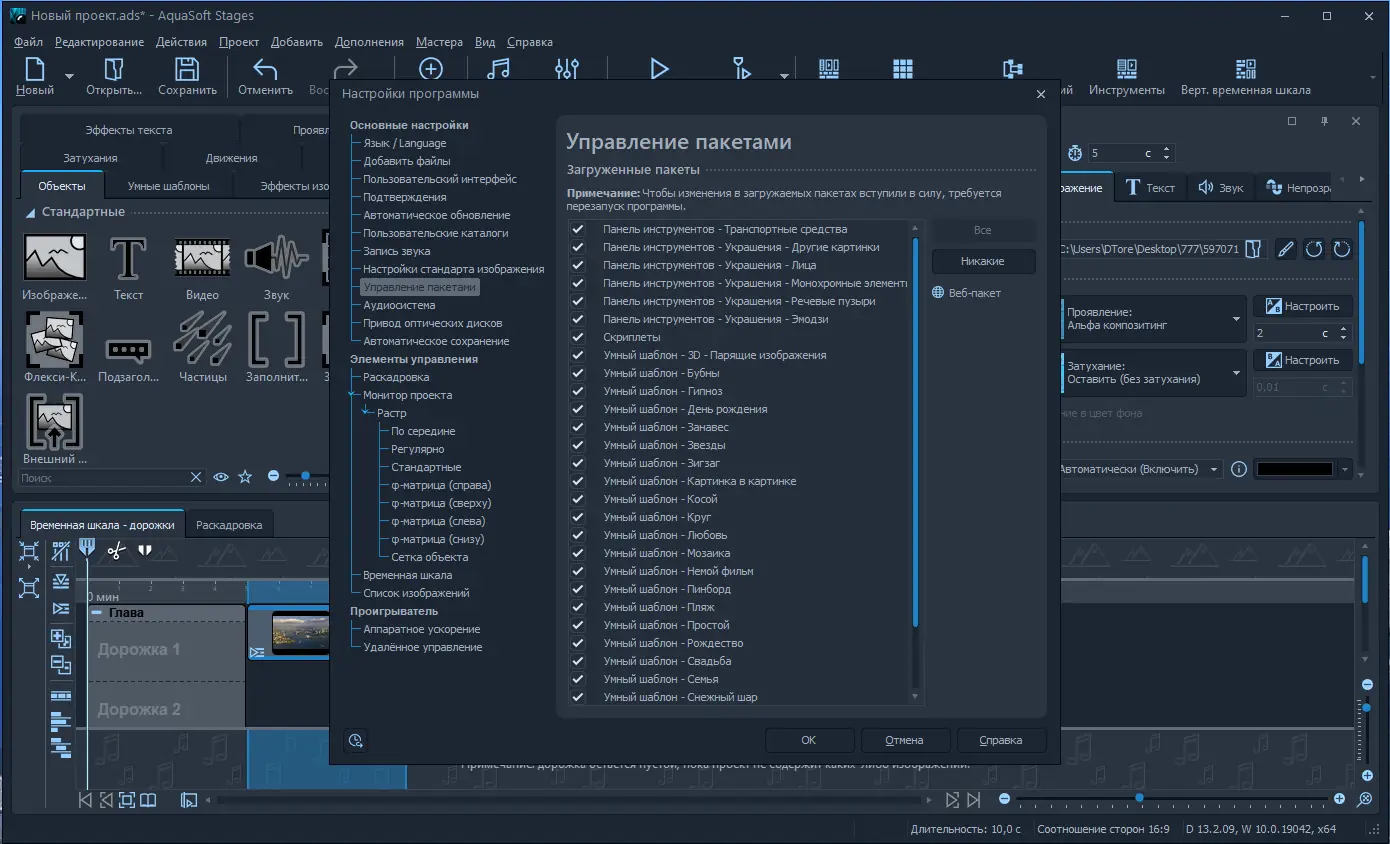Select the Text (Текст) object icon
This screenshot has height=844, width=1390.
click(x=128, y=258)
